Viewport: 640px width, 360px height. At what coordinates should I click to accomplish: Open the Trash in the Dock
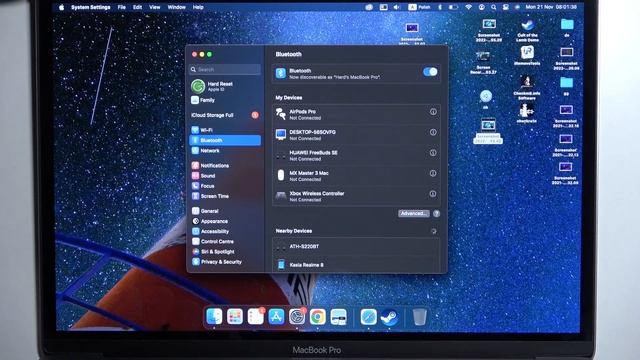tap(419, 316)
